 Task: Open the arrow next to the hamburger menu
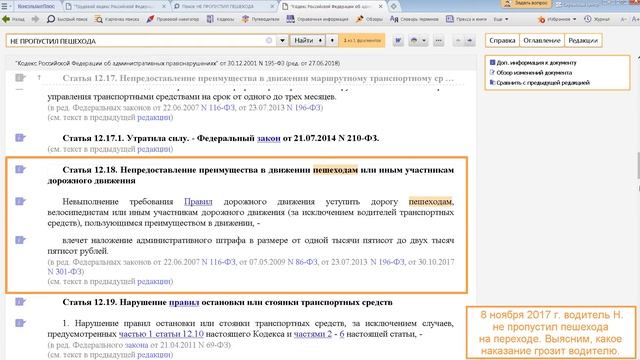pos(11,7)
